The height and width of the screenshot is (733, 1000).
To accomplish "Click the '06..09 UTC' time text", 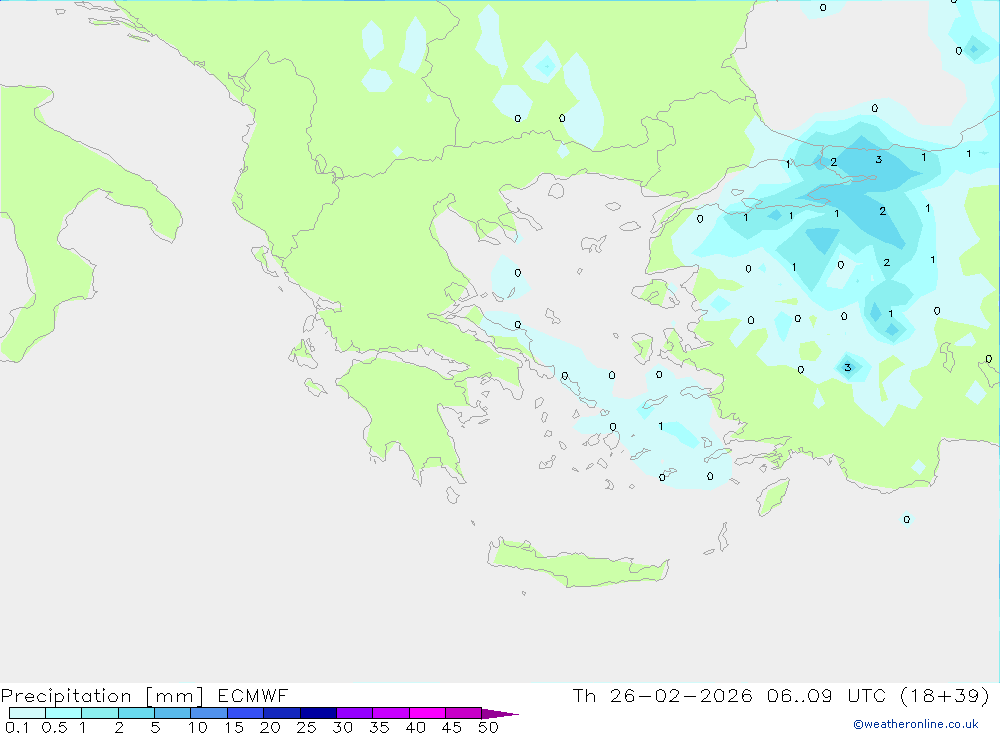I will (x=827, y=696).
